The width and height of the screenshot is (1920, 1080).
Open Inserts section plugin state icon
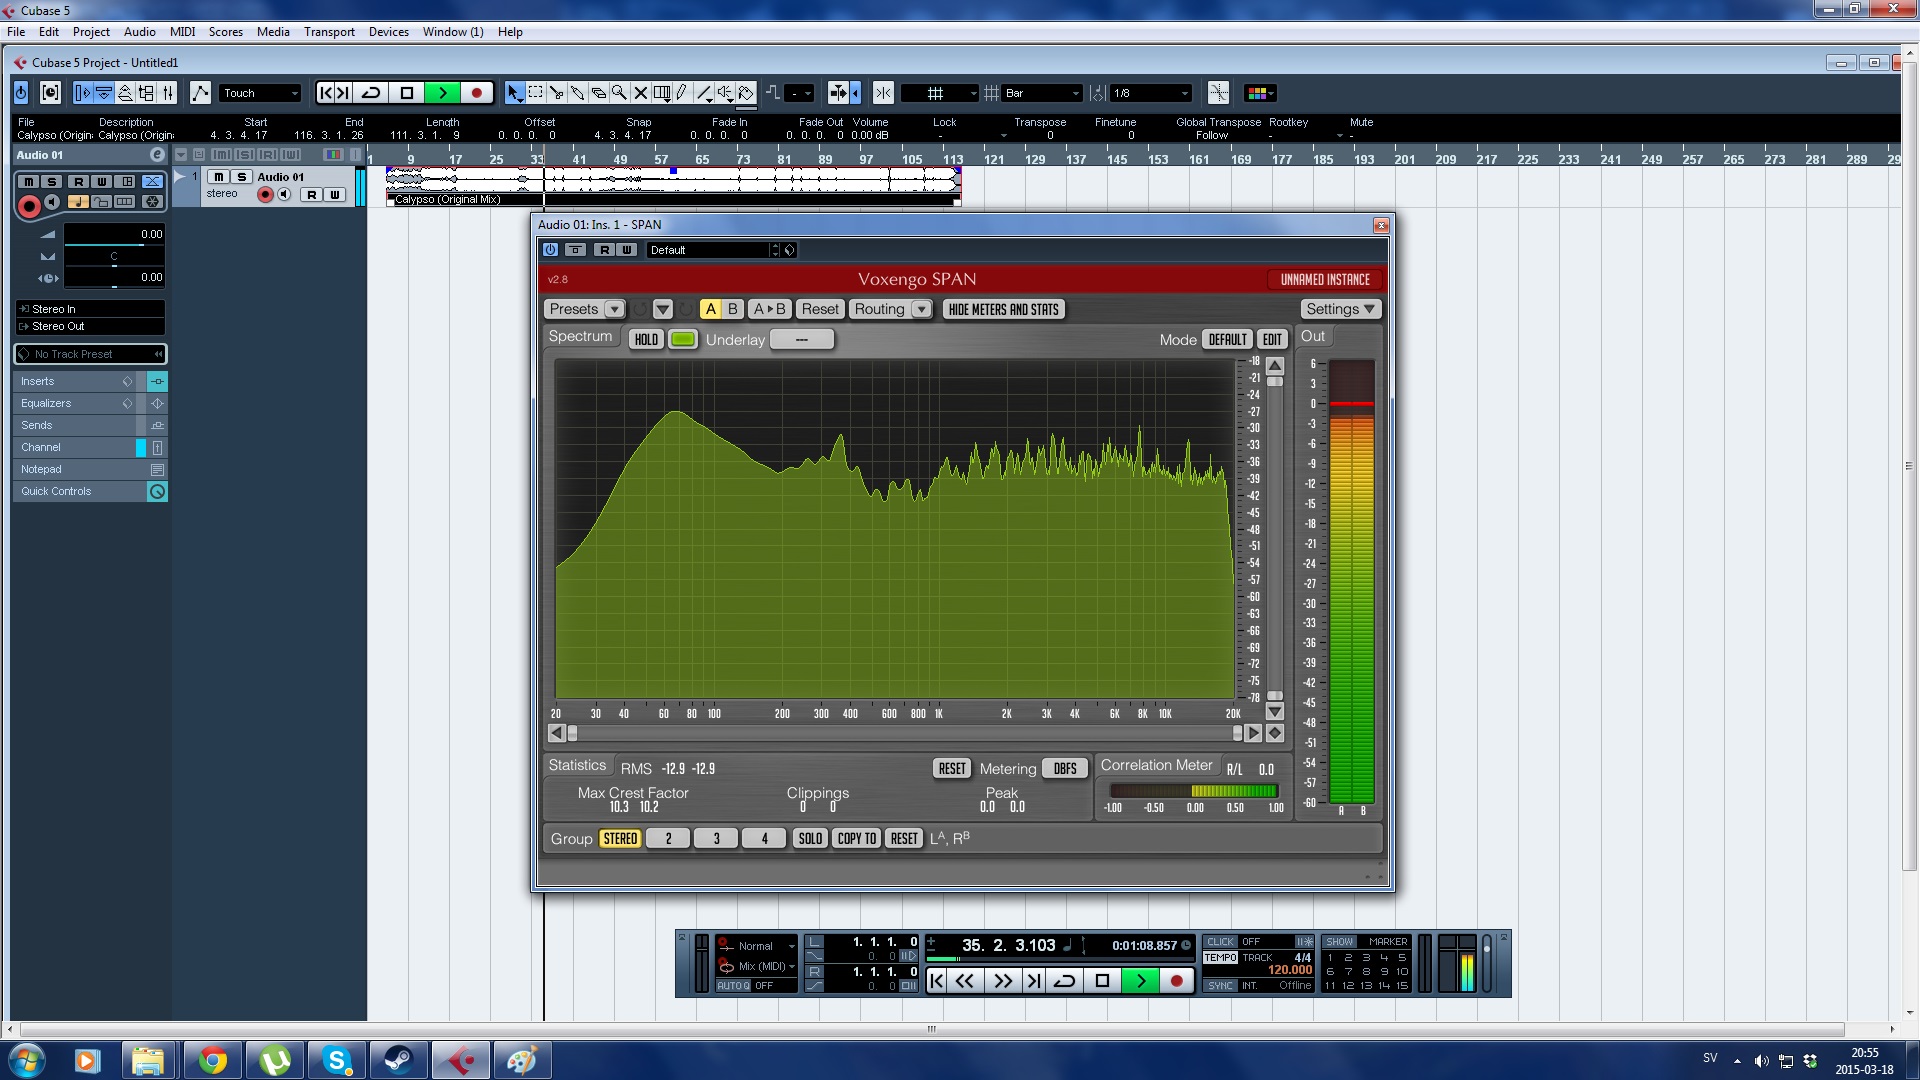157,381
